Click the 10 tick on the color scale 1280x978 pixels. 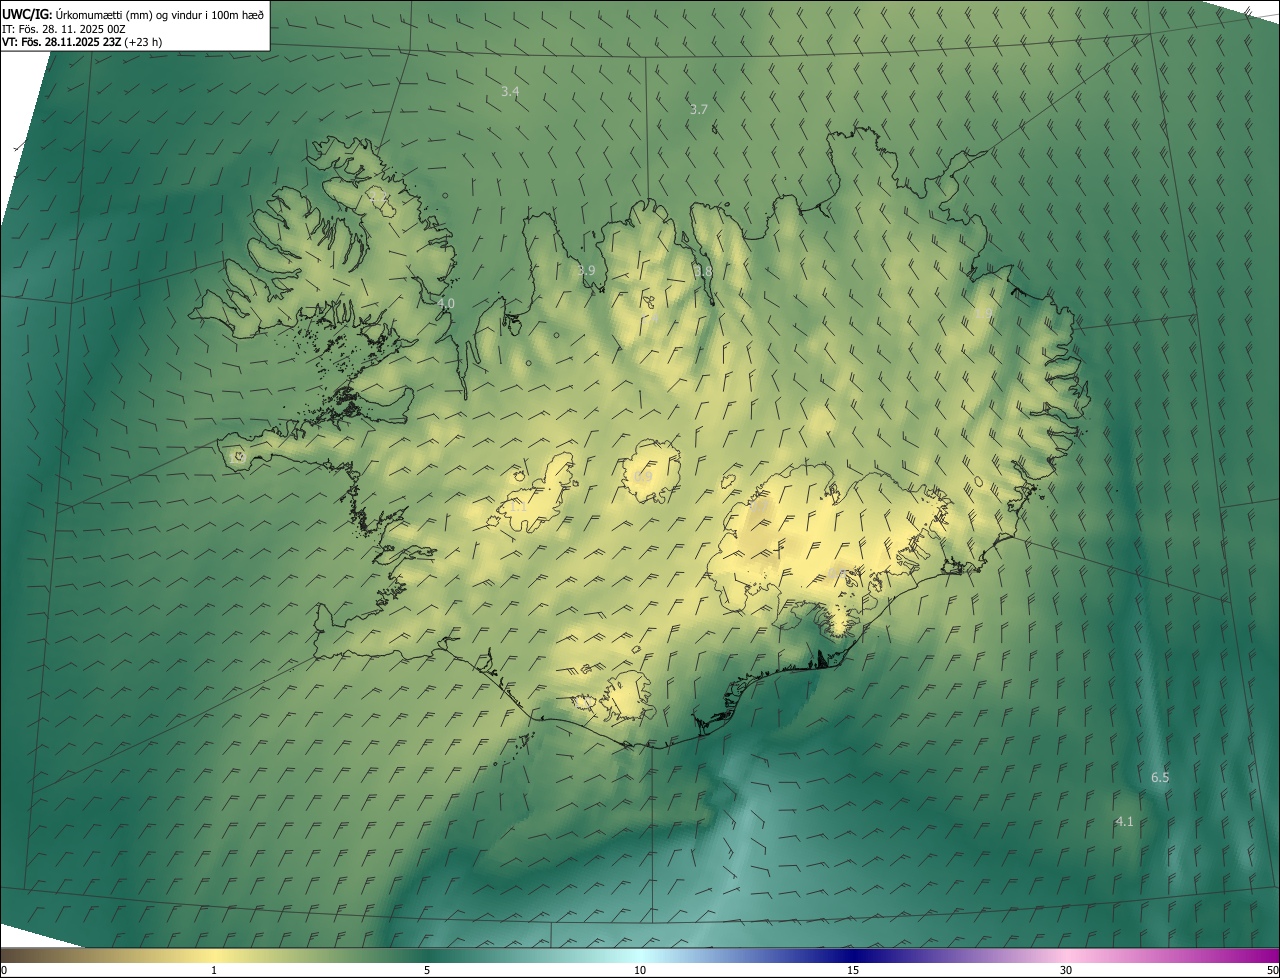[x=640, y=970]
